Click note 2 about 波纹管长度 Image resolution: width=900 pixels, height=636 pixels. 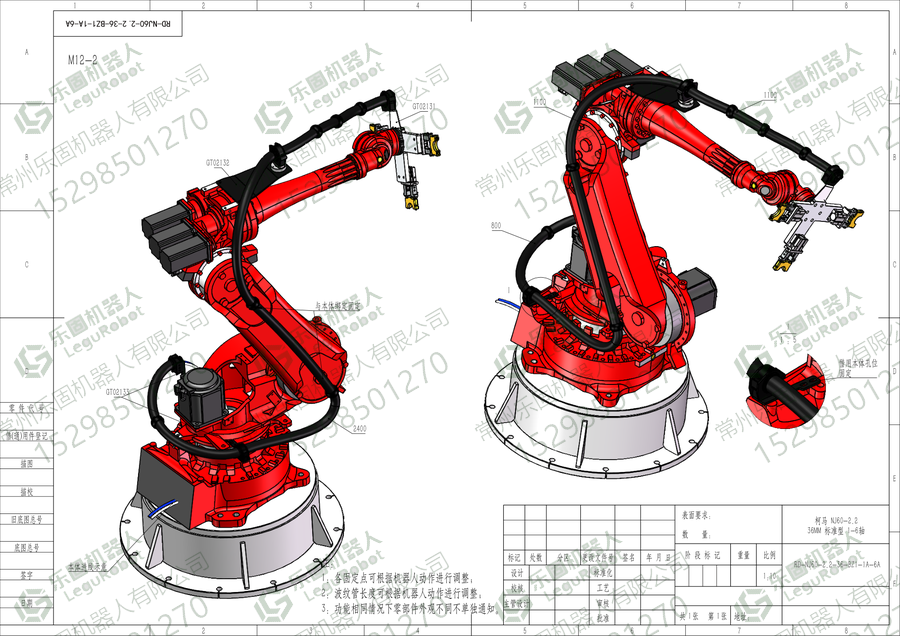pyautogui.click(x=403, y=594)
